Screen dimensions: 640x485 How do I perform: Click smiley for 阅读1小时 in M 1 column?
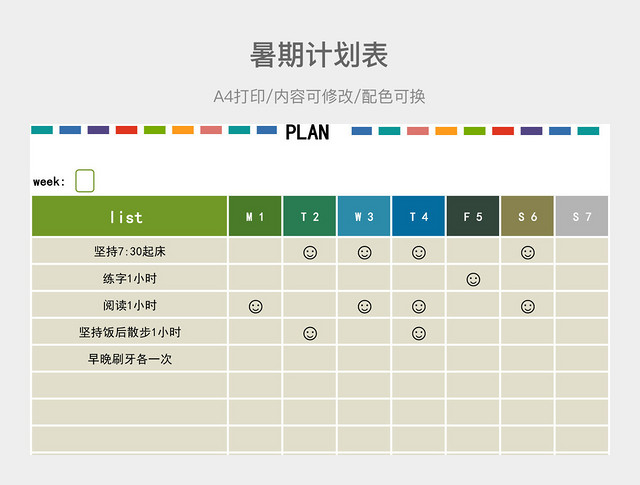click(256, 306)
